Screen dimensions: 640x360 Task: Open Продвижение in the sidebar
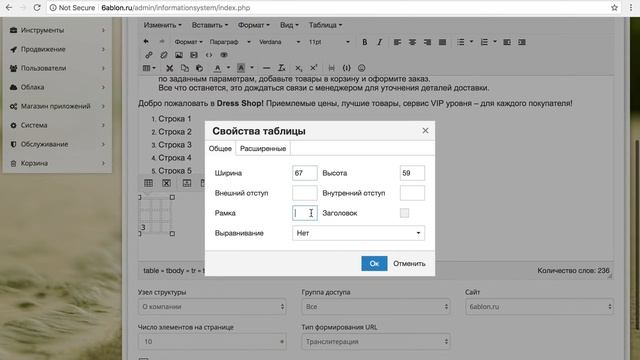coord(57,49)
